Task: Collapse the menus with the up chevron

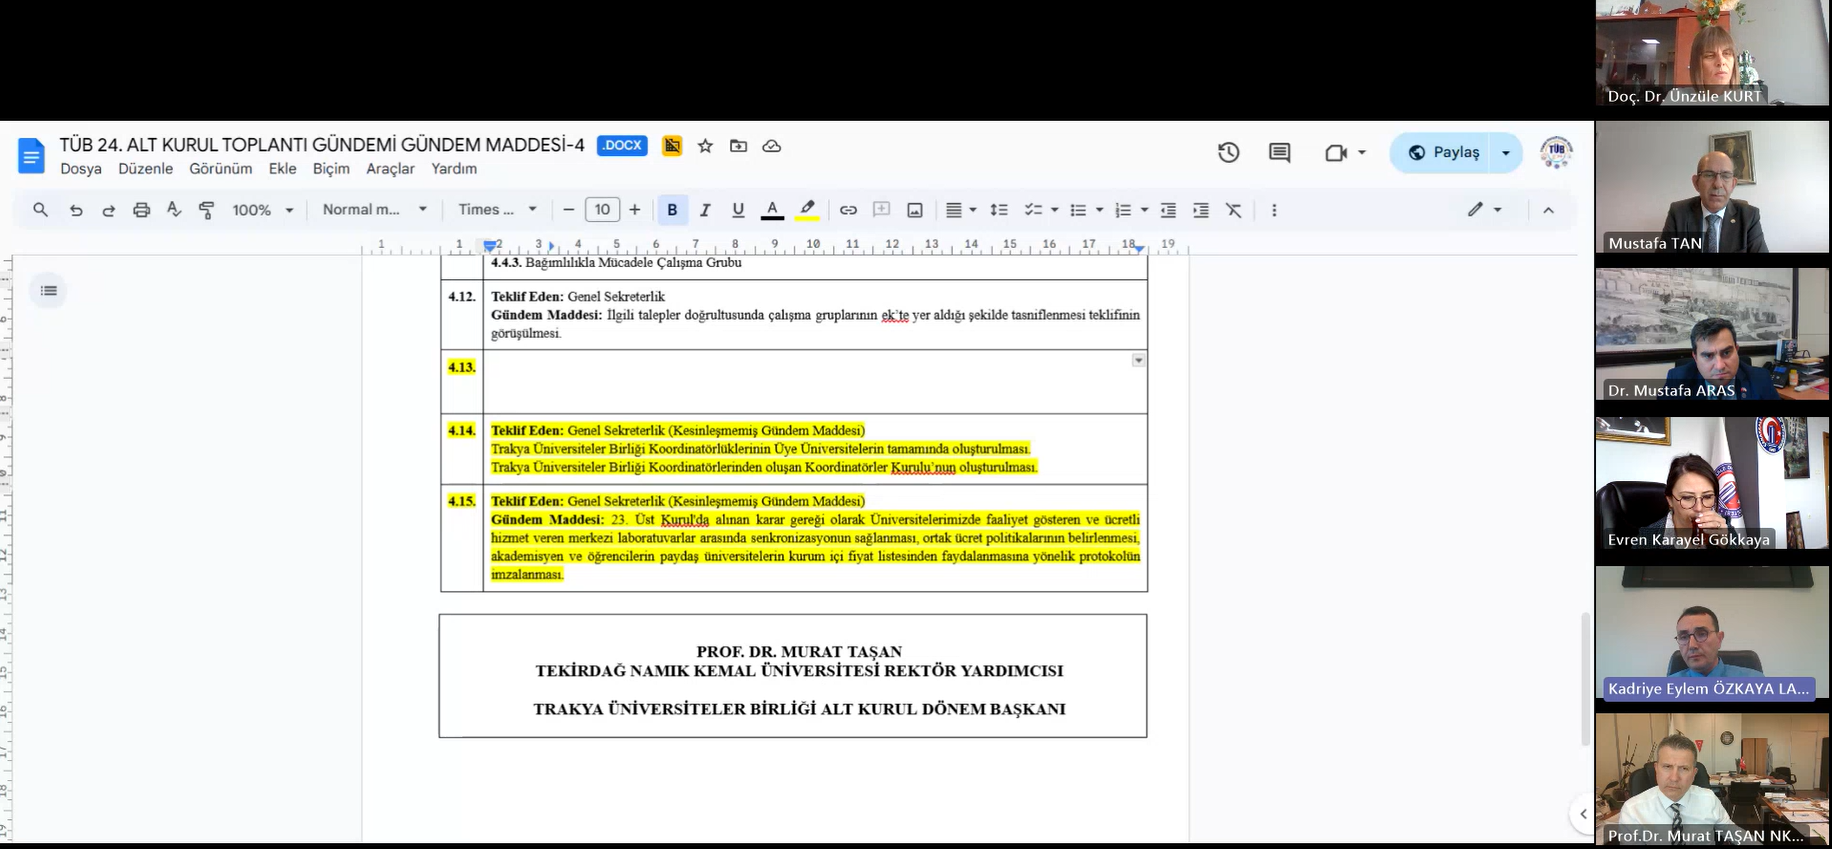Action: click(1548, 210)
